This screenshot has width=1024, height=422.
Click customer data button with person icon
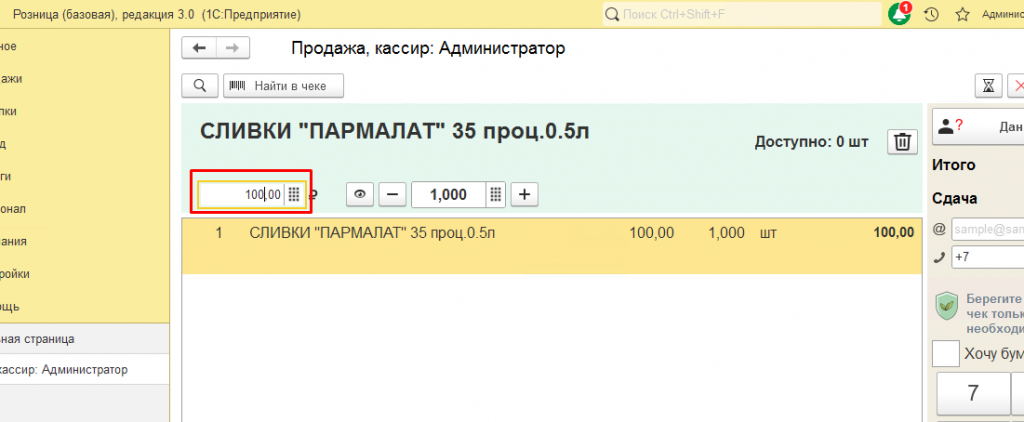click(978, 127)
